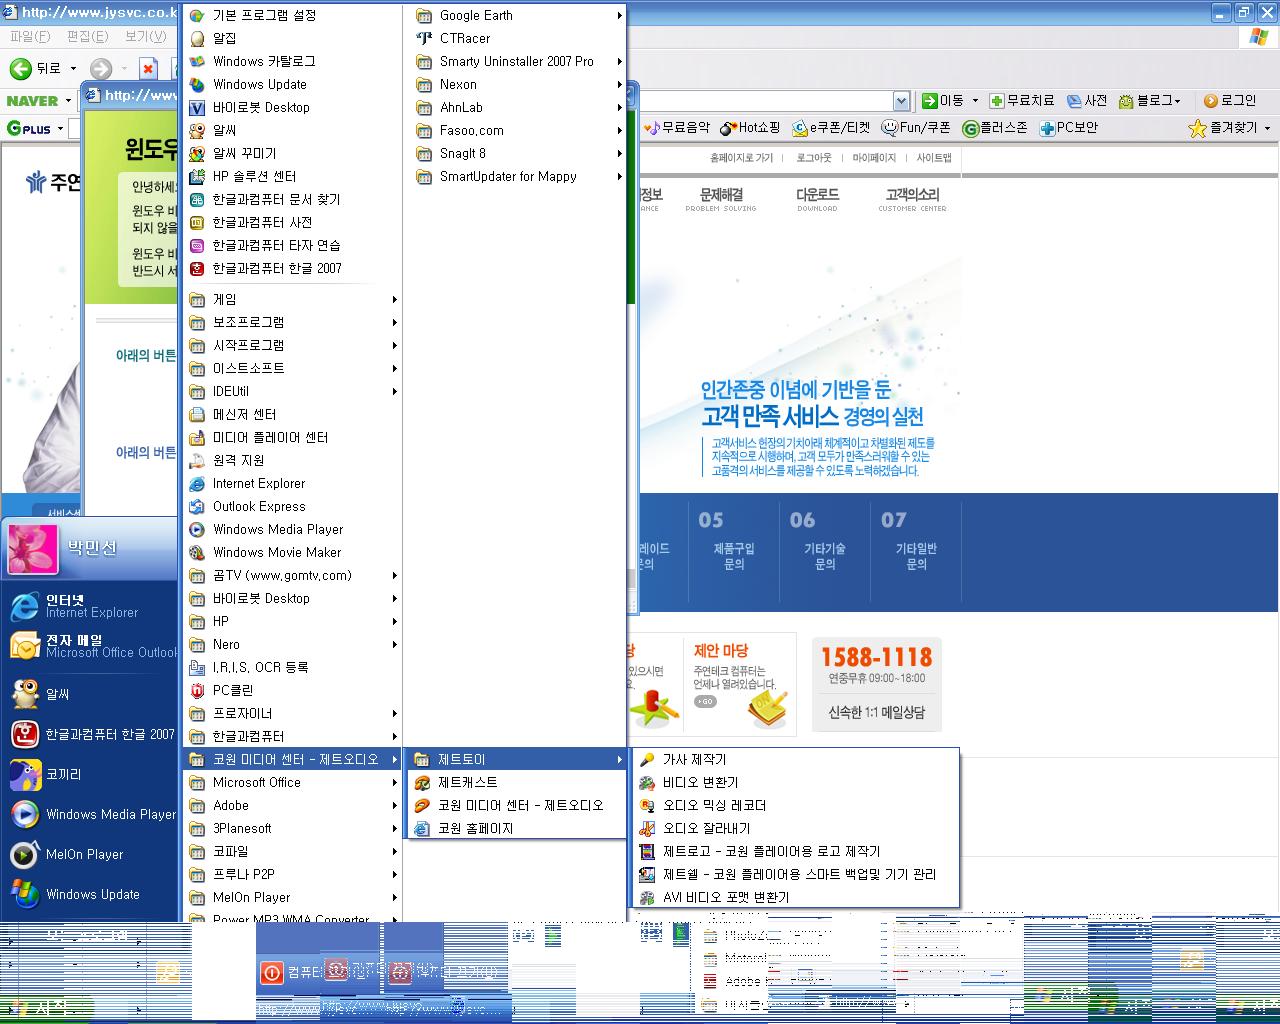Open 고객의소리 page link

coord(912,198)
